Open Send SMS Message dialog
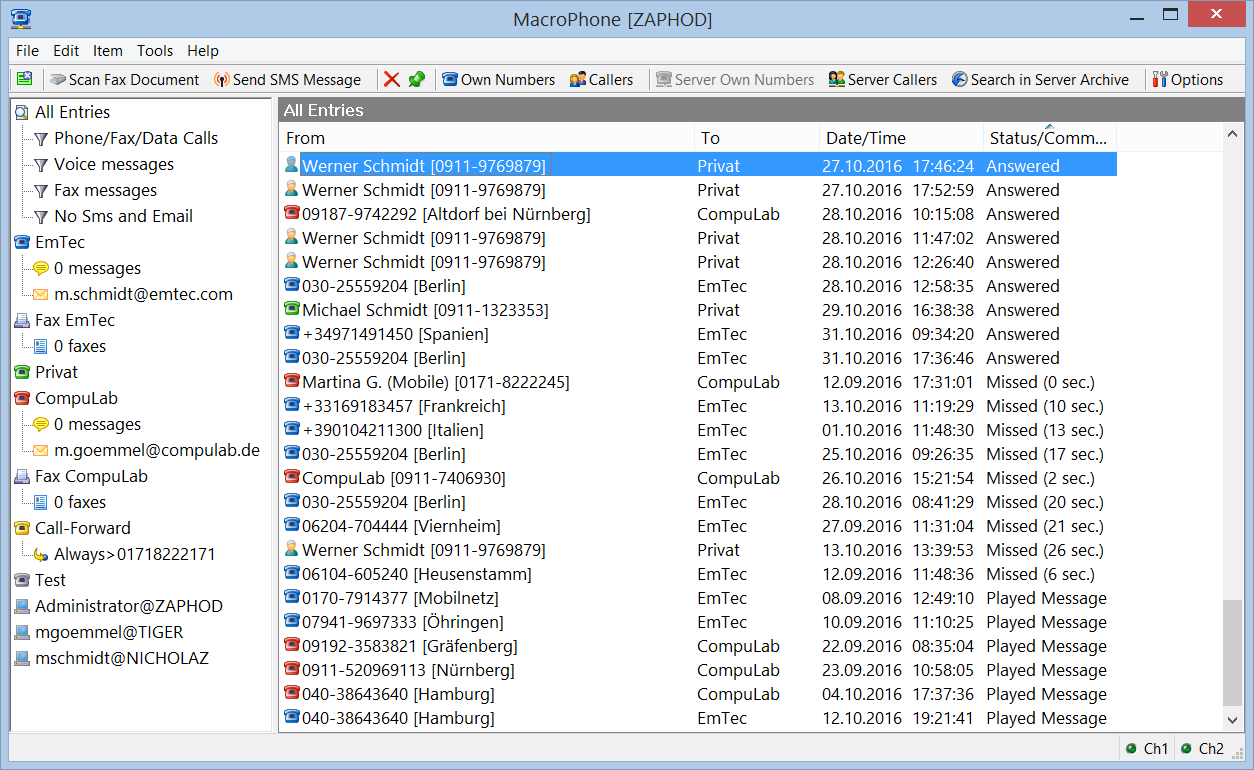1254x770 pixels. coord(288,80)
